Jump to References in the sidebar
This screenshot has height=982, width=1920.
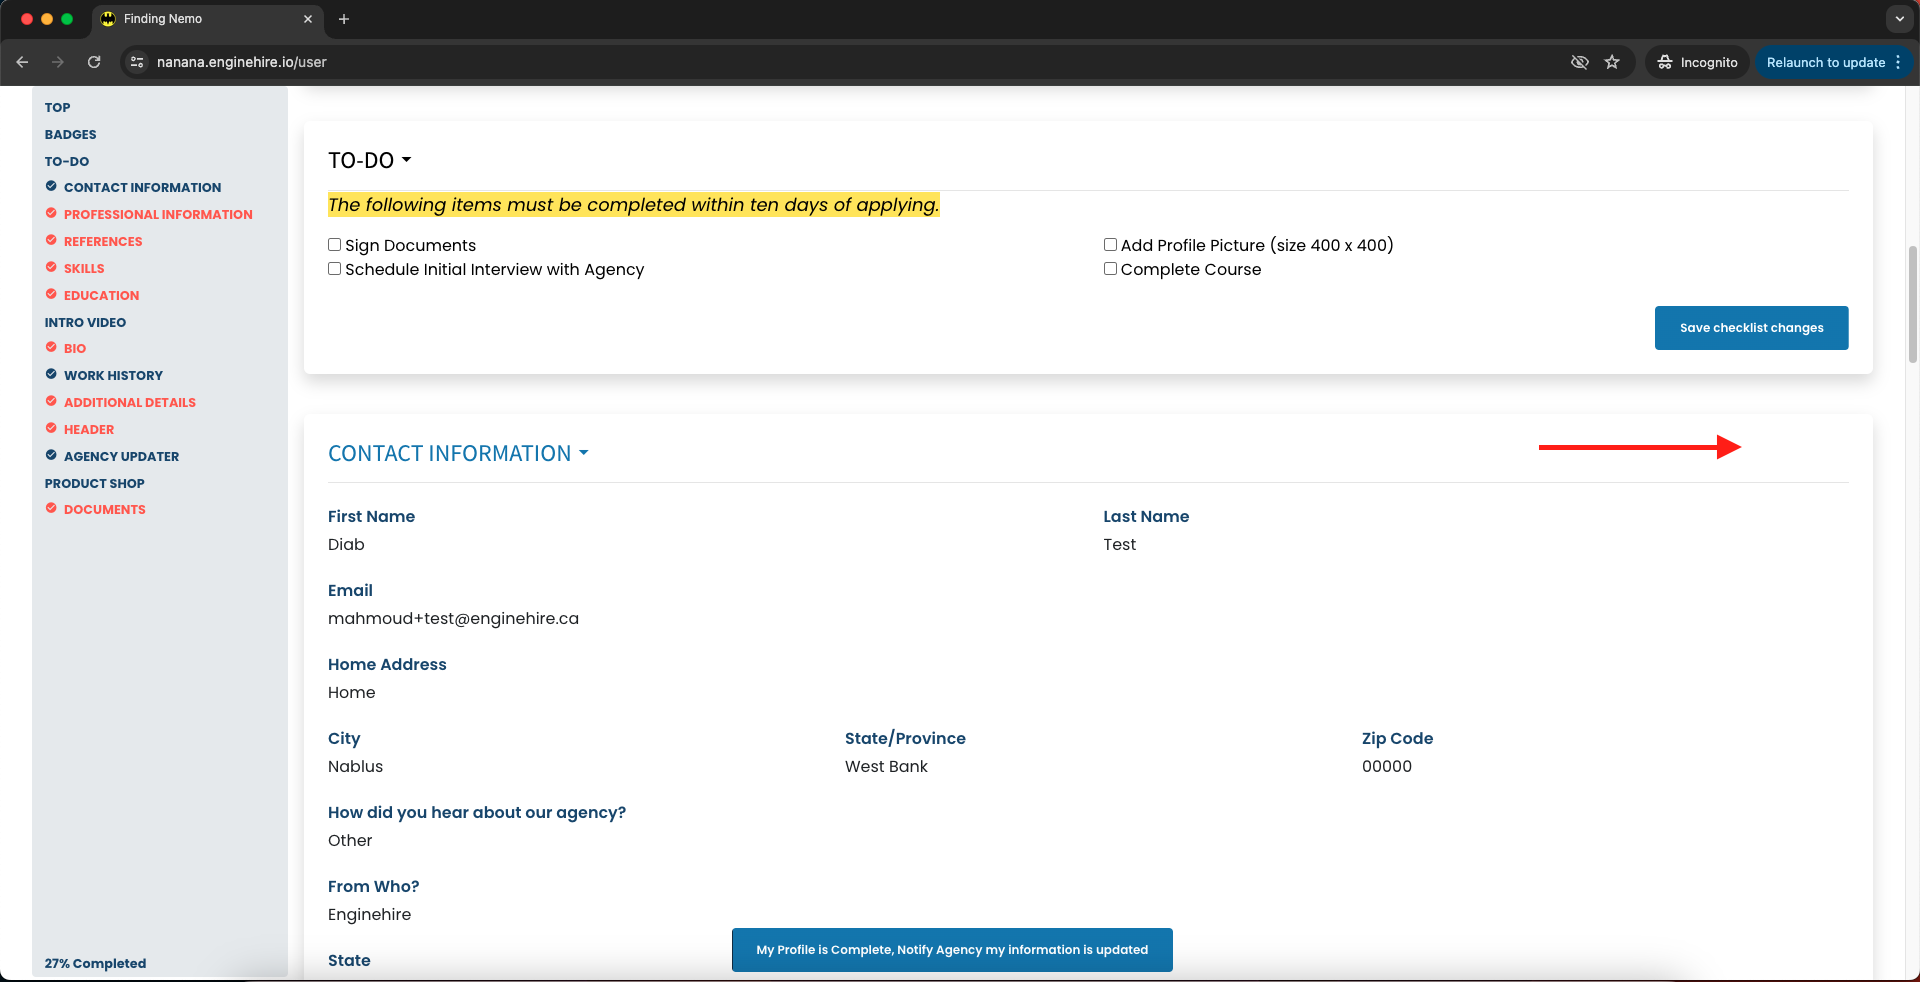coord(103,241)
